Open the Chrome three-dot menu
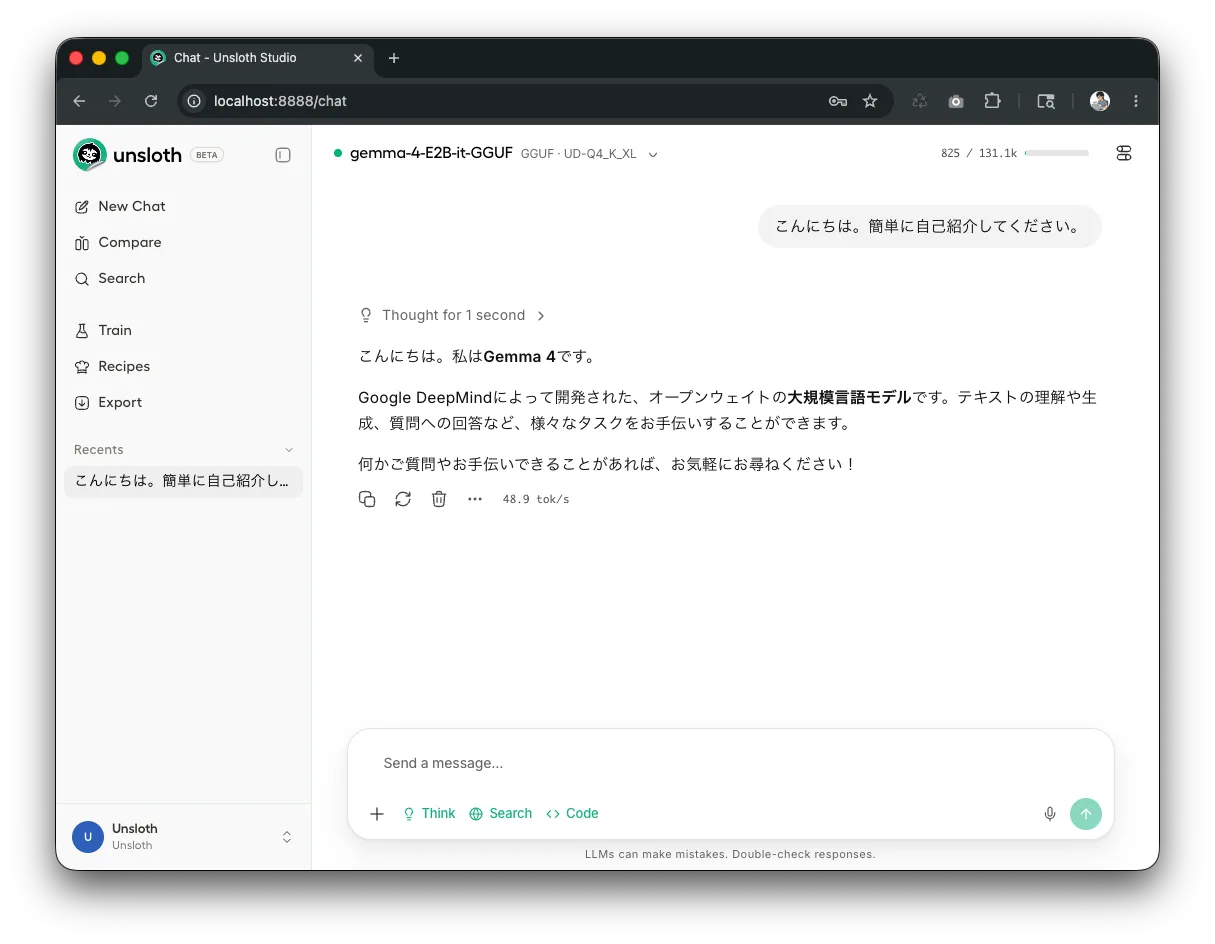This screenshot has width=1215, height=944. [x=1136, y=101]
